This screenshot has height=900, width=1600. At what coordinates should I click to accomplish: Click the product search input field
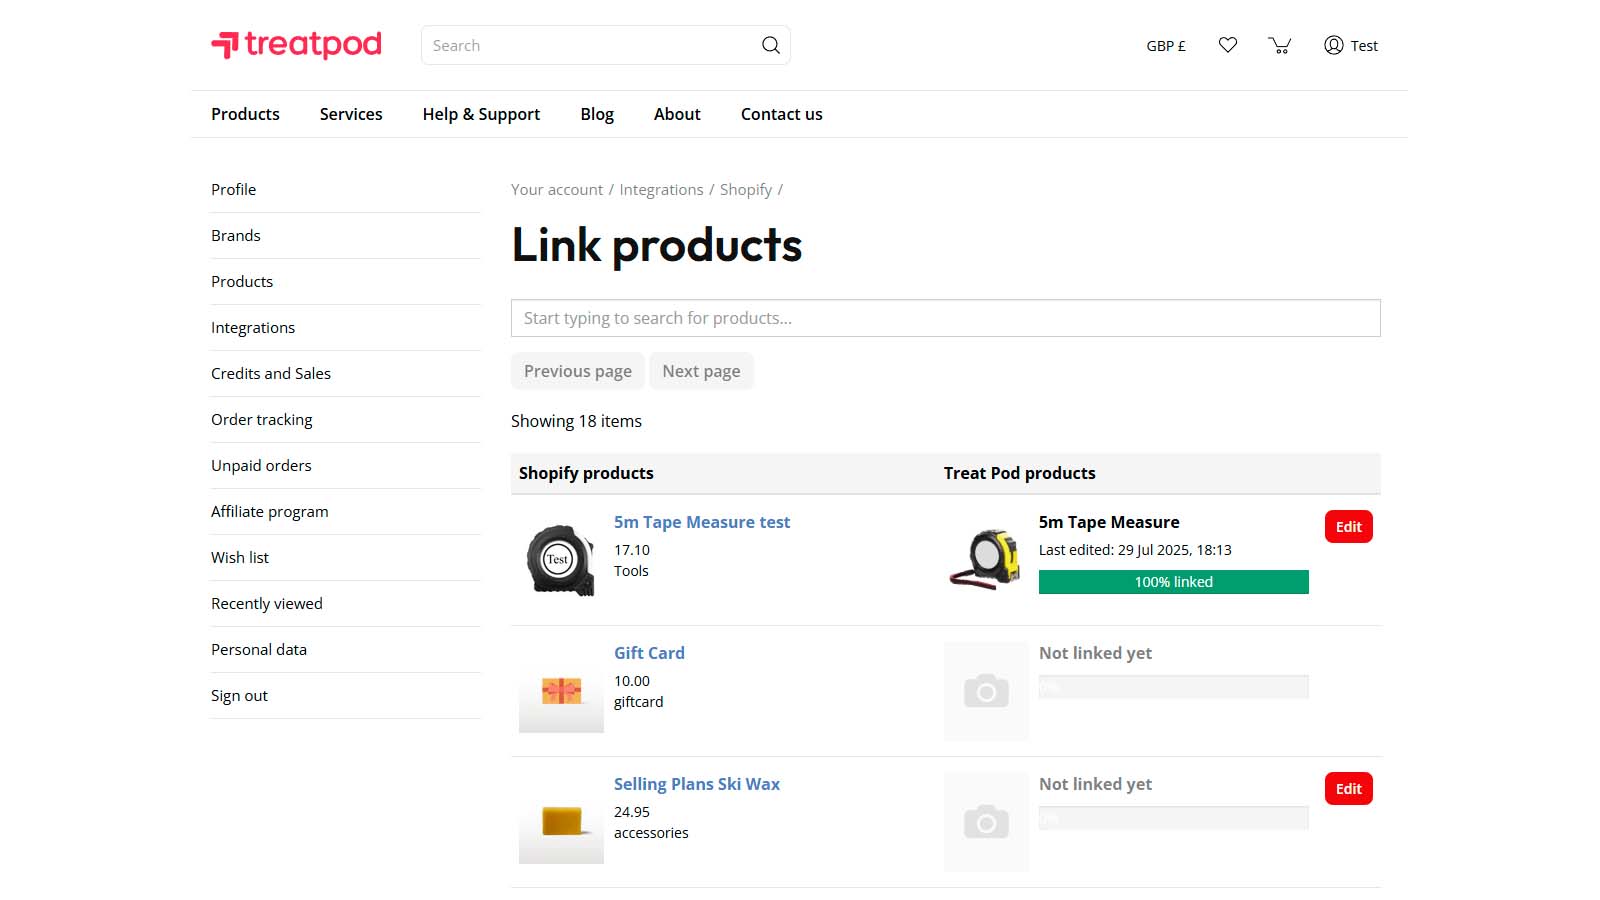click(x=946, y=318)
